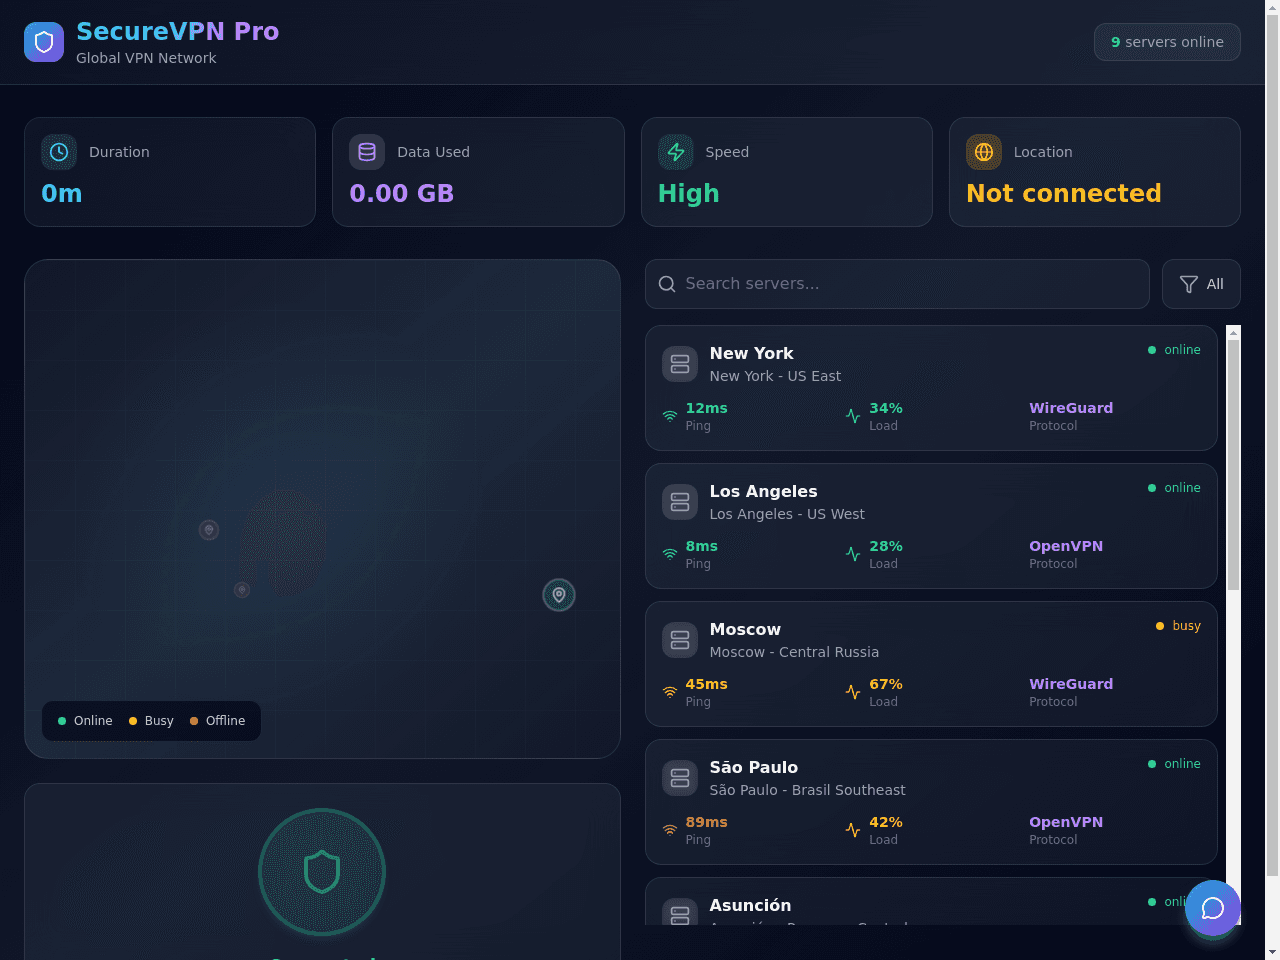Viewport: 1280px width, 960px height.
Task: Select the Los Angeles server name
Action: coord(763,491)
